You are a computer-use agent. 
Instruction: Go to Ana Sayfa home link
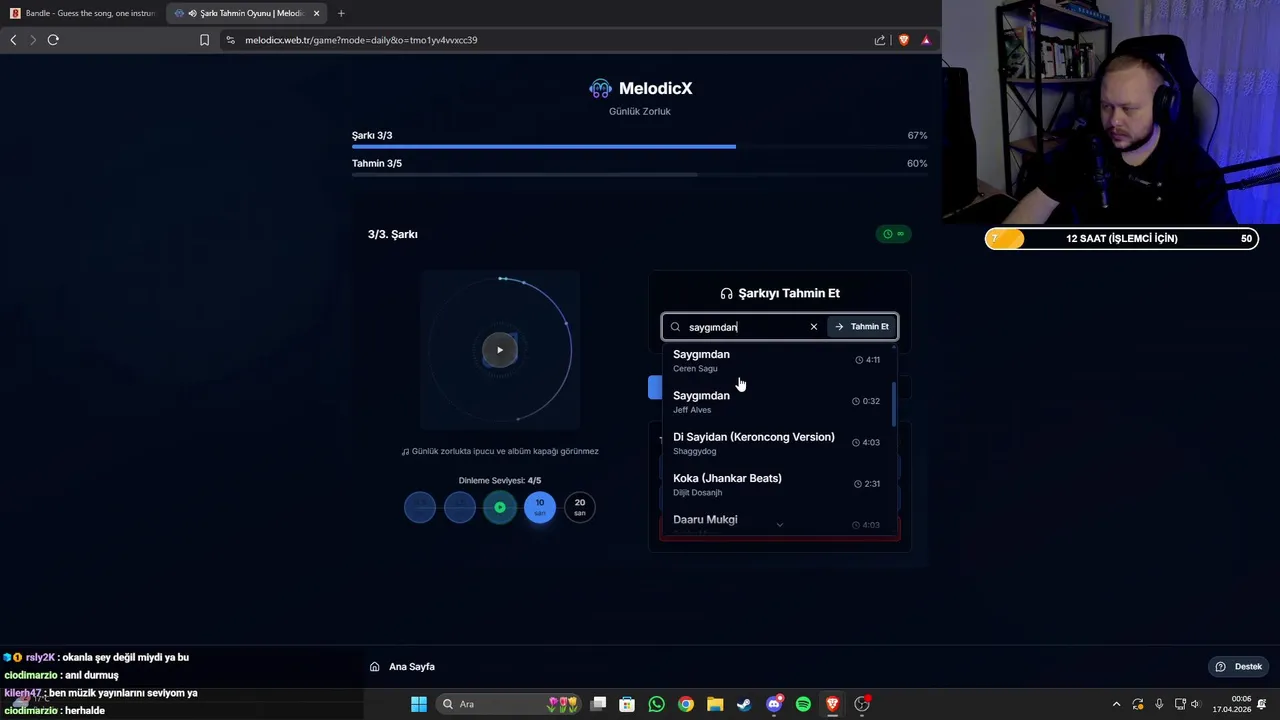pyautogui.click(x=403, y=667)
